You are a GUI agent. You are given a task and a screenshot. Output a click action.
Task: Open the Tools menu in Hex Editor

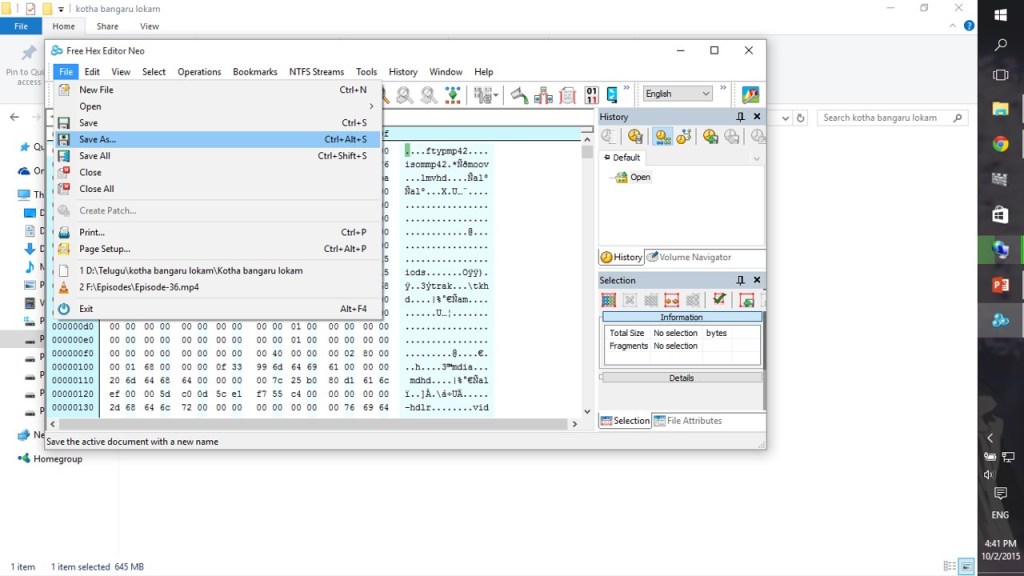pyautogui.click(x=366, y=72)
